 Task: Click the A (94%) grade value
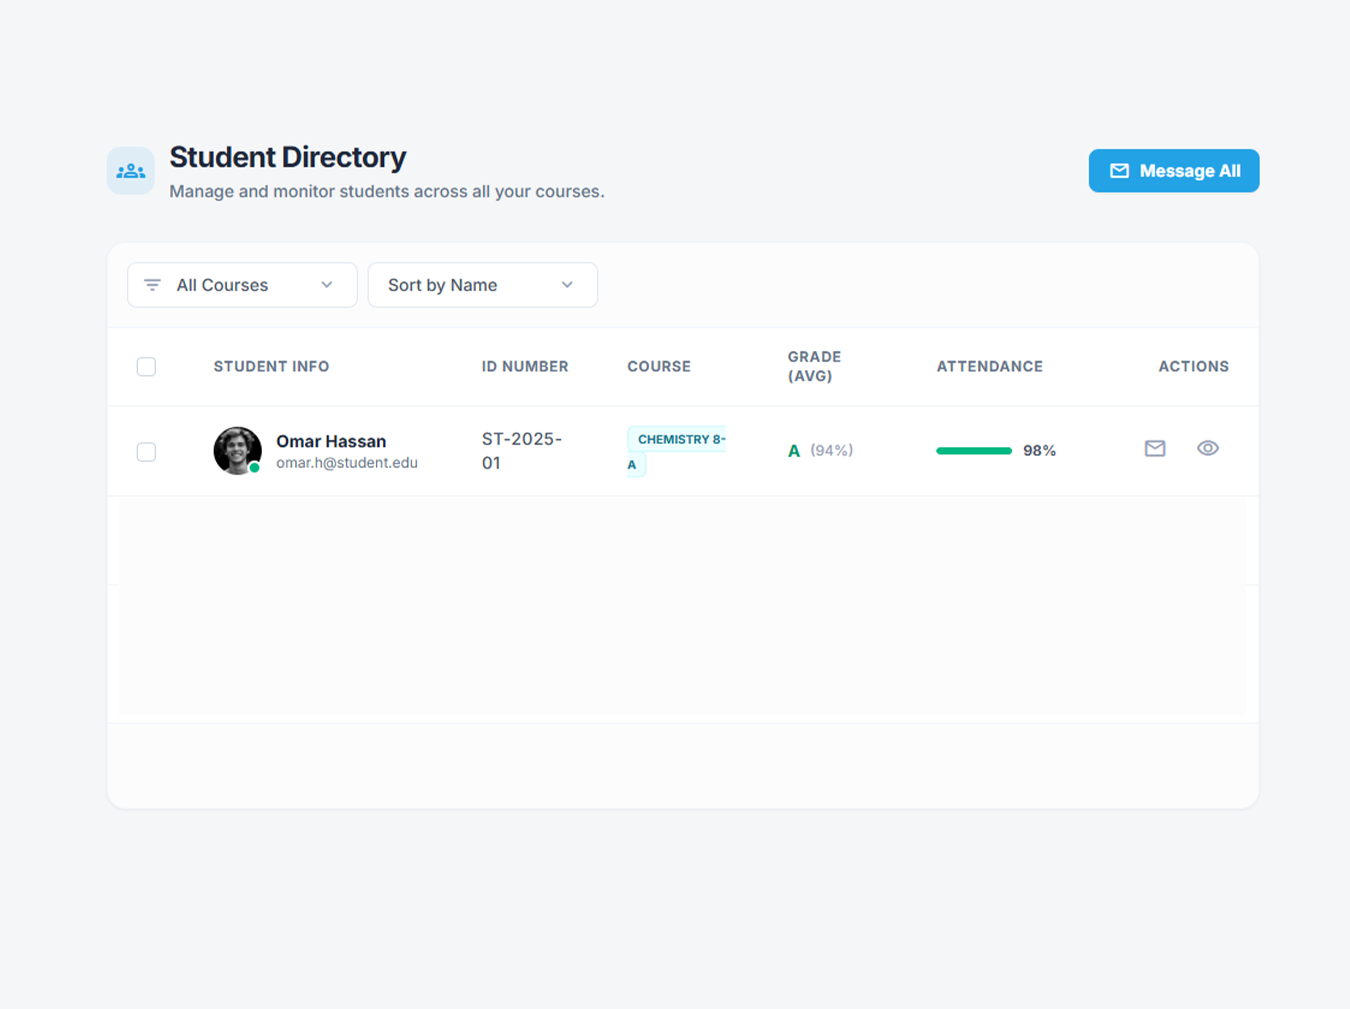click(820, 450)
